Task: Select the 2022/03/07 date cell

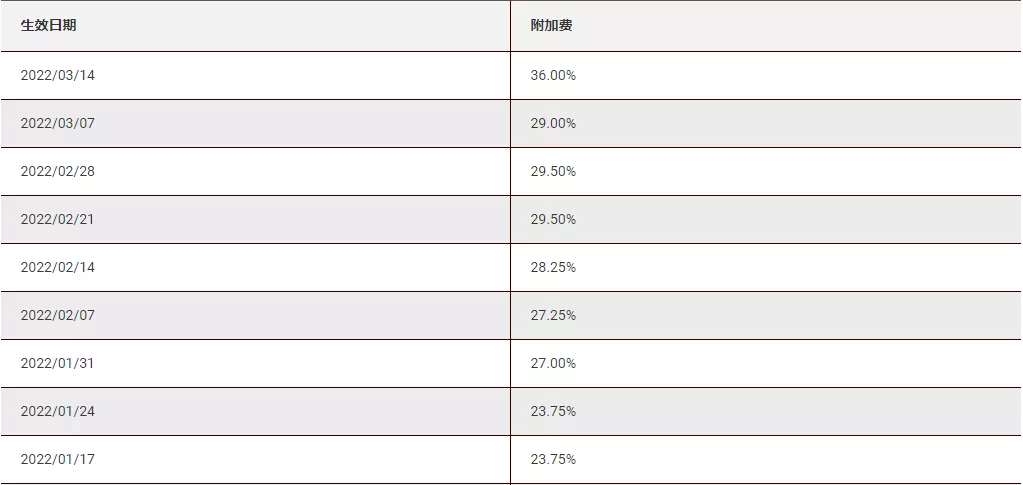Action: click(x=58, y=123)
